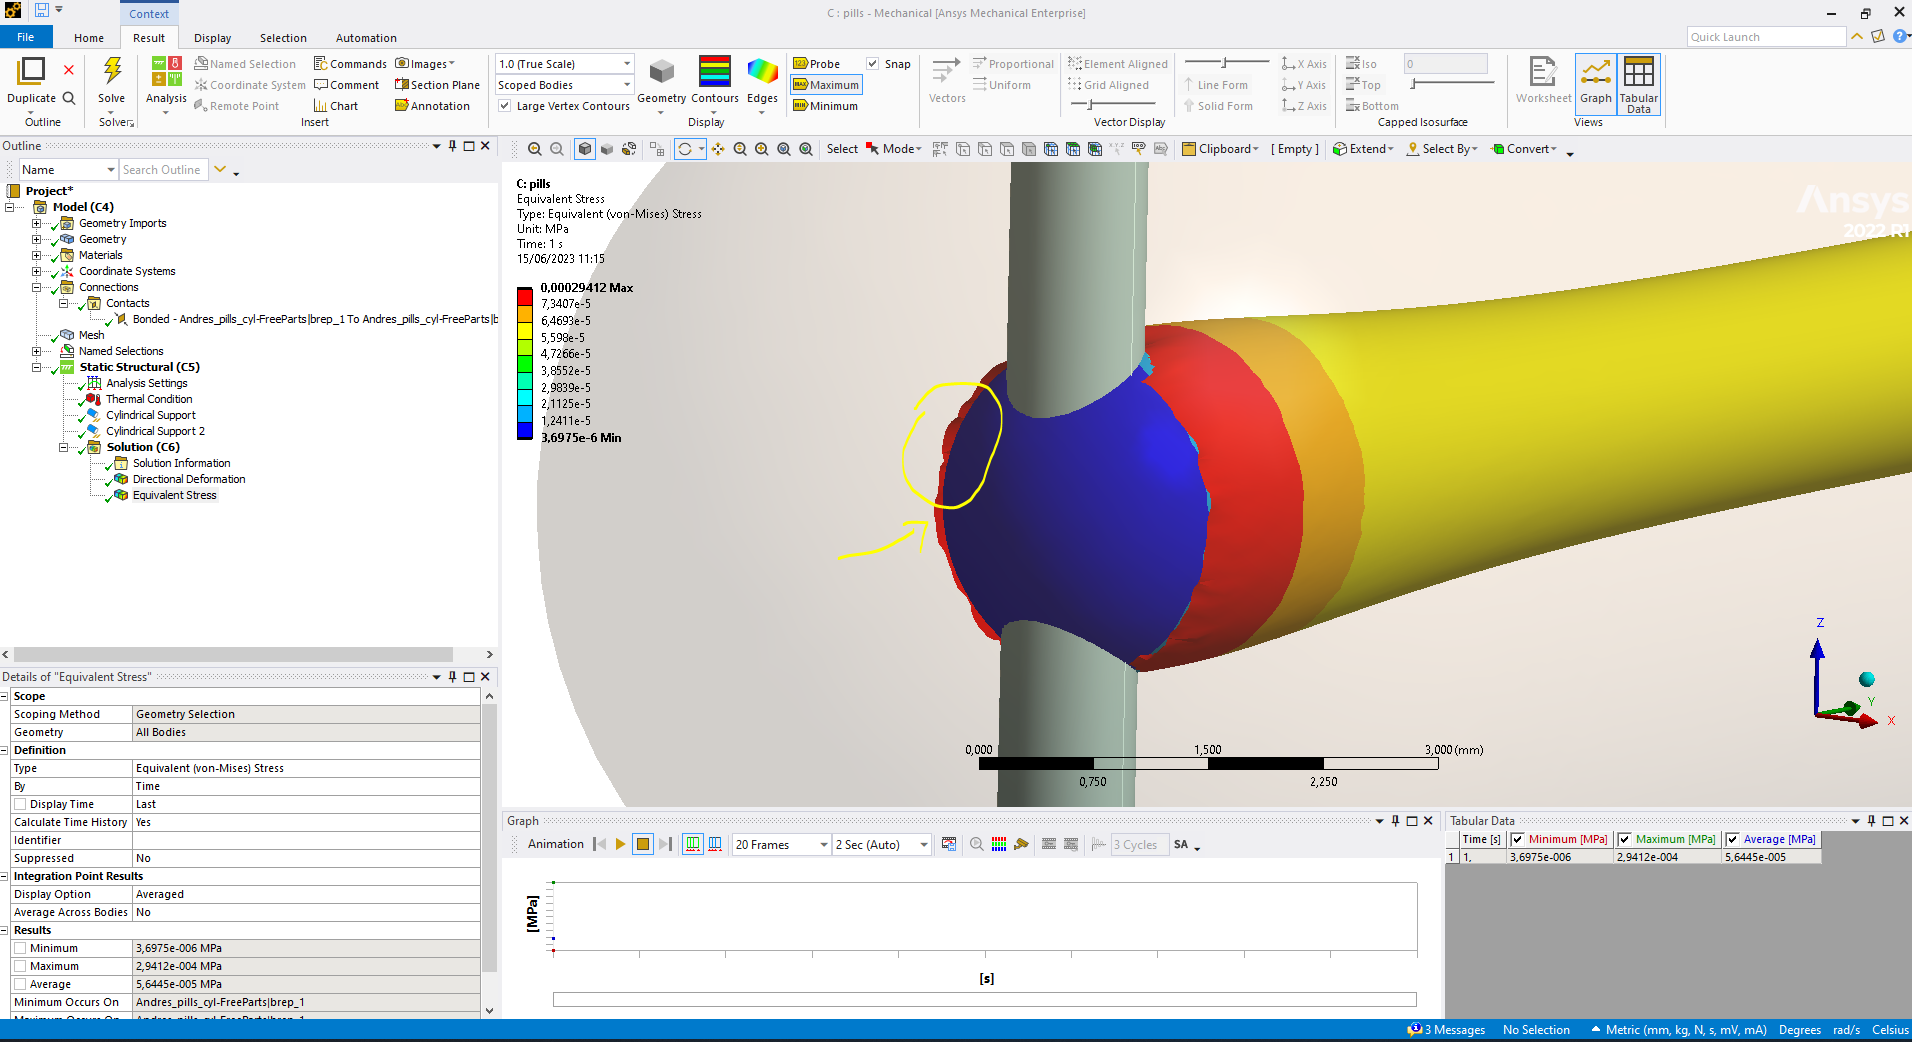Select the Probe tool
1912x1042 pixels.
[816, 64]
